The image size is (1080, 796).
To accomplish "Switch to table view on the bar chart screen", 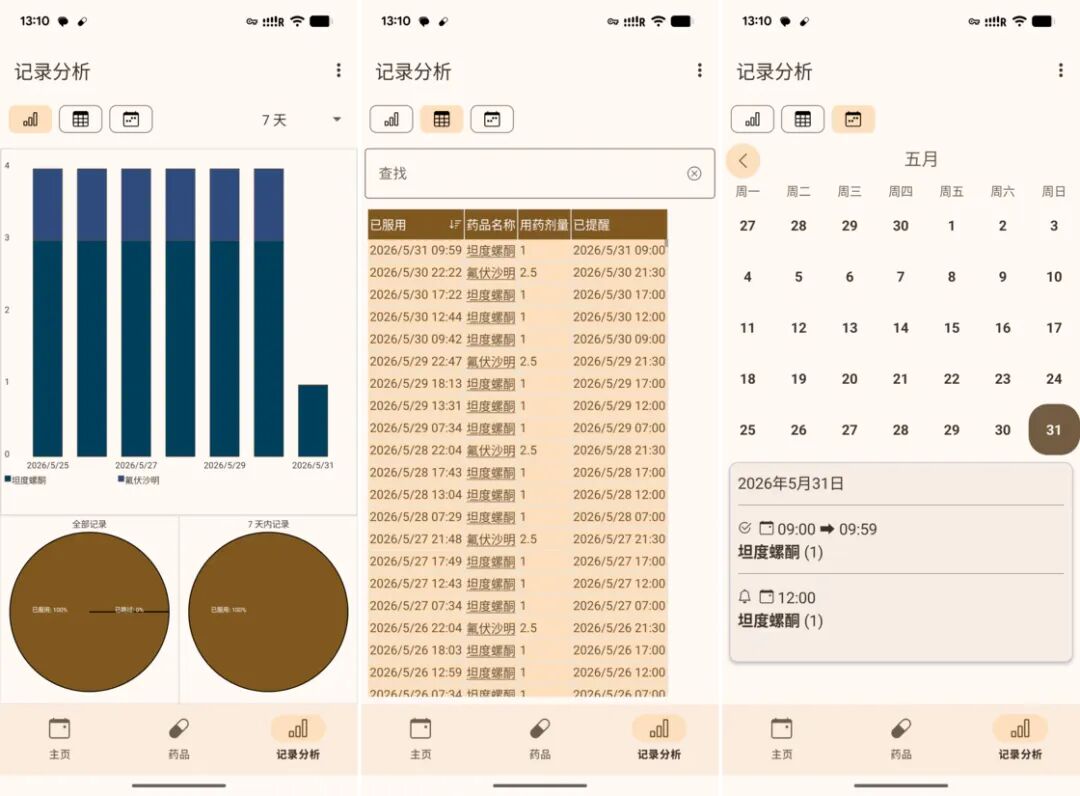I will 81,119.
